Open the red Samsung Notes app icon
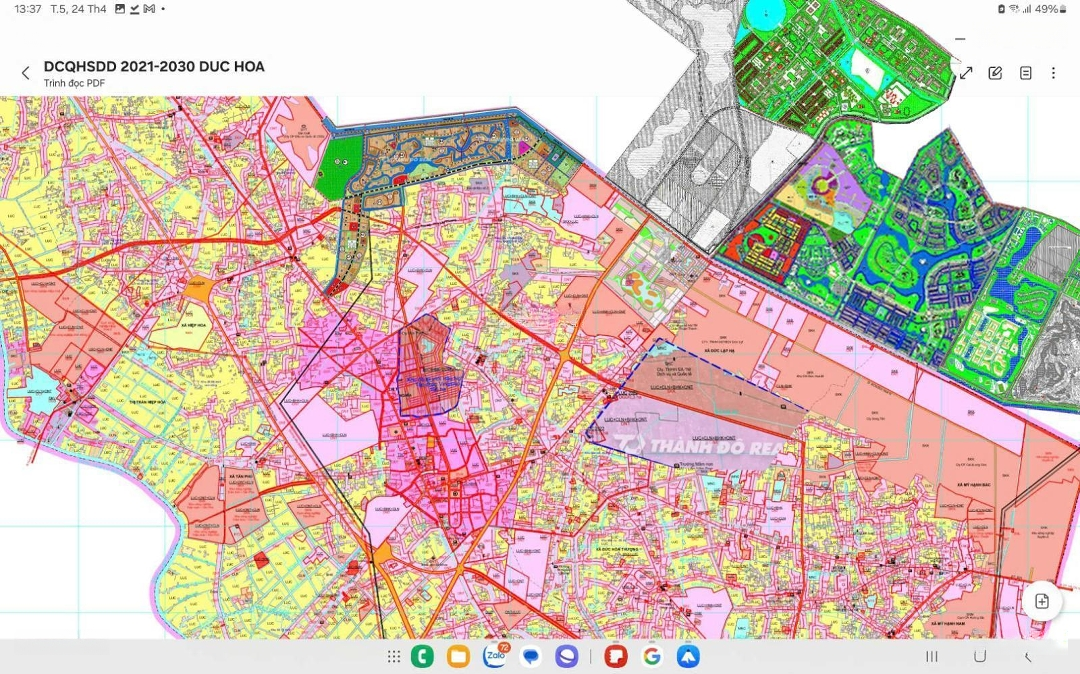 pyautogui.click(x=616, y=657)
